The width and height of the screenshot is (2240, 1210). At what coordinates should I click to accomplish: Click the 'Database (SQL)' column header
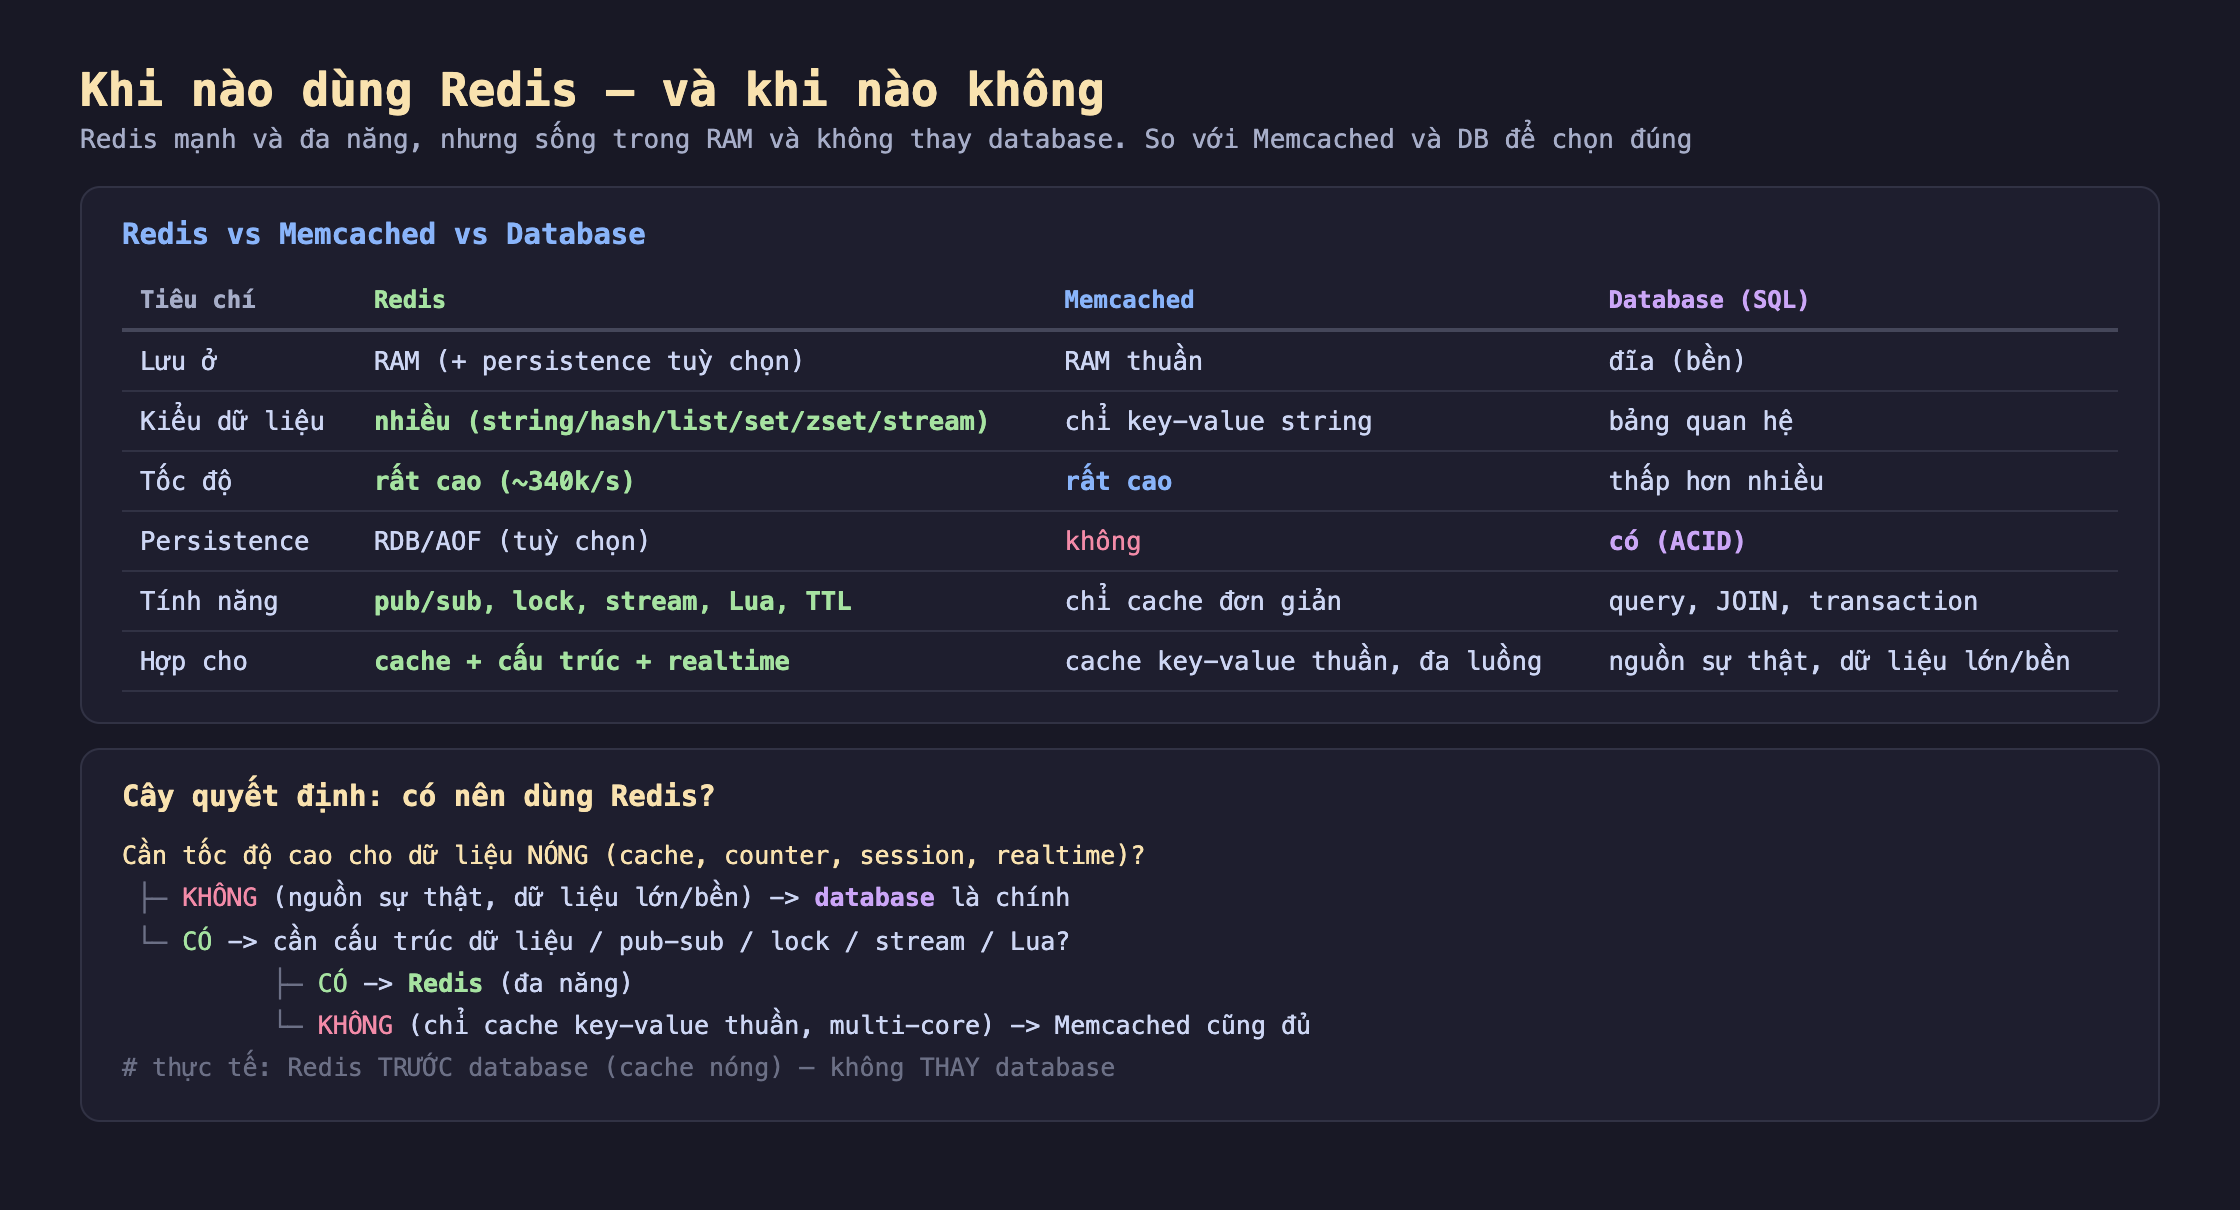(1708, 300)
